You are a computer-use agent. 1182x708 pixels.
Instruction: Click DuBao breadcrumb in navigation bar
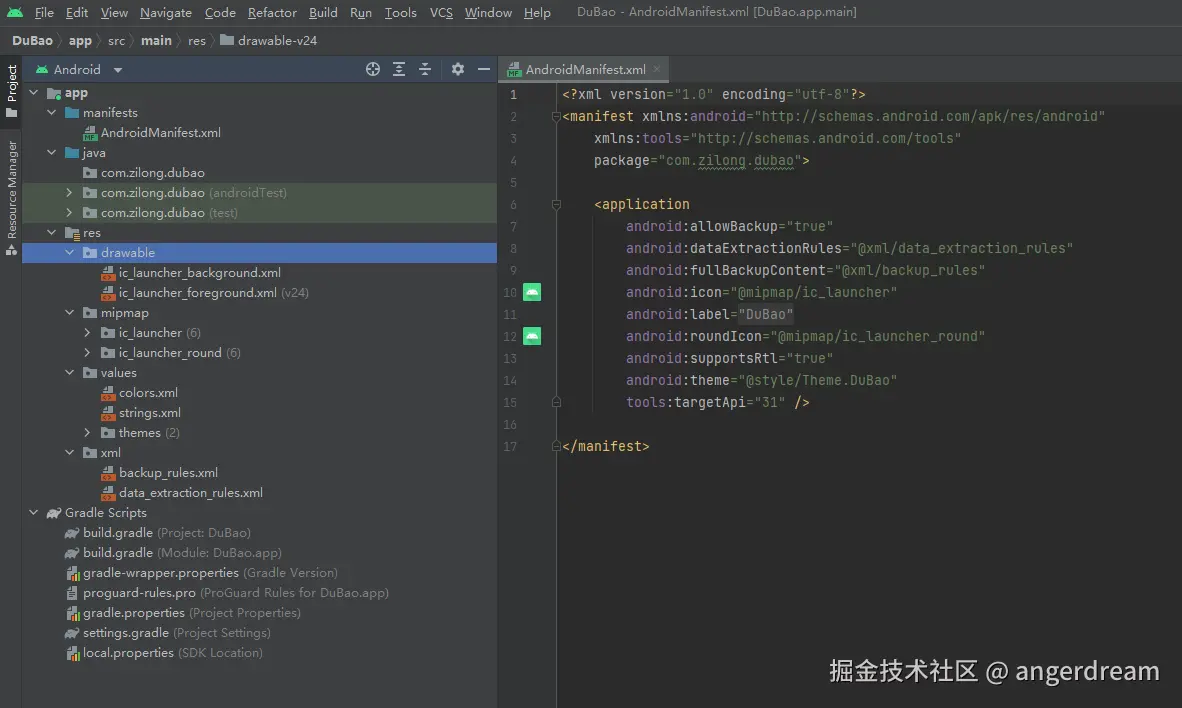click(x=32, y=41)
